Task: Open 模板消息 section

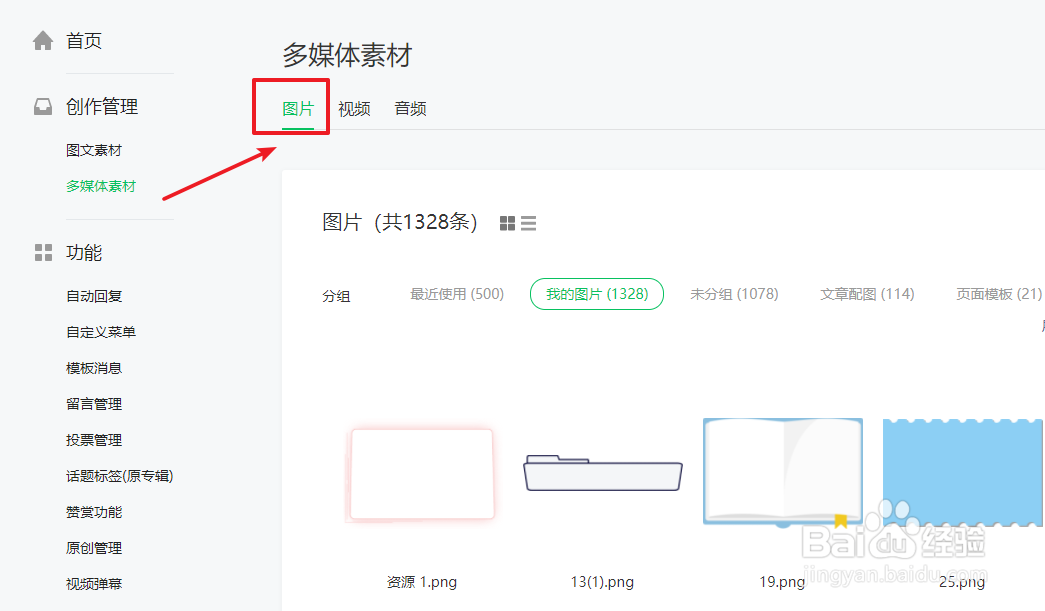Action: (93, 367)
